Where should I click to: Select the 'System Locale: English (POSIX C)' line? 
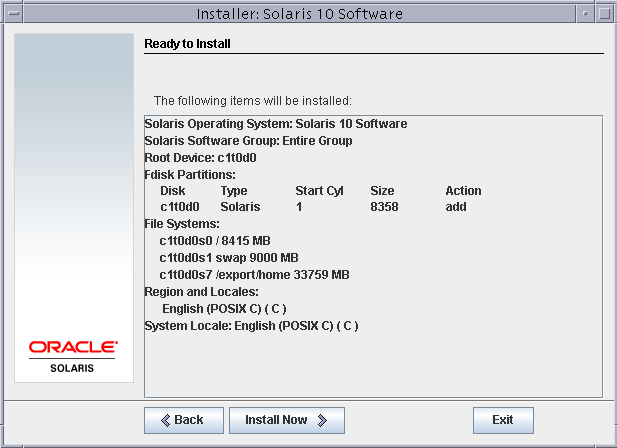coord(251,326)
